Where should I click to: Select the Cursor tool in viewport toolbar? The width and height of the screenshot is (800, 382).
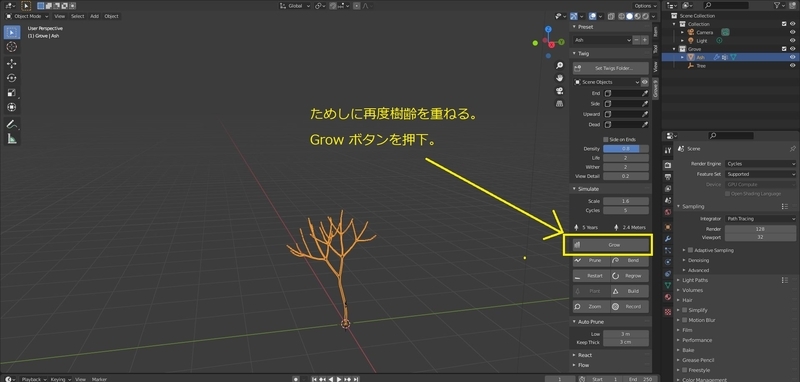pyautogui.click(x=11, y=46)
